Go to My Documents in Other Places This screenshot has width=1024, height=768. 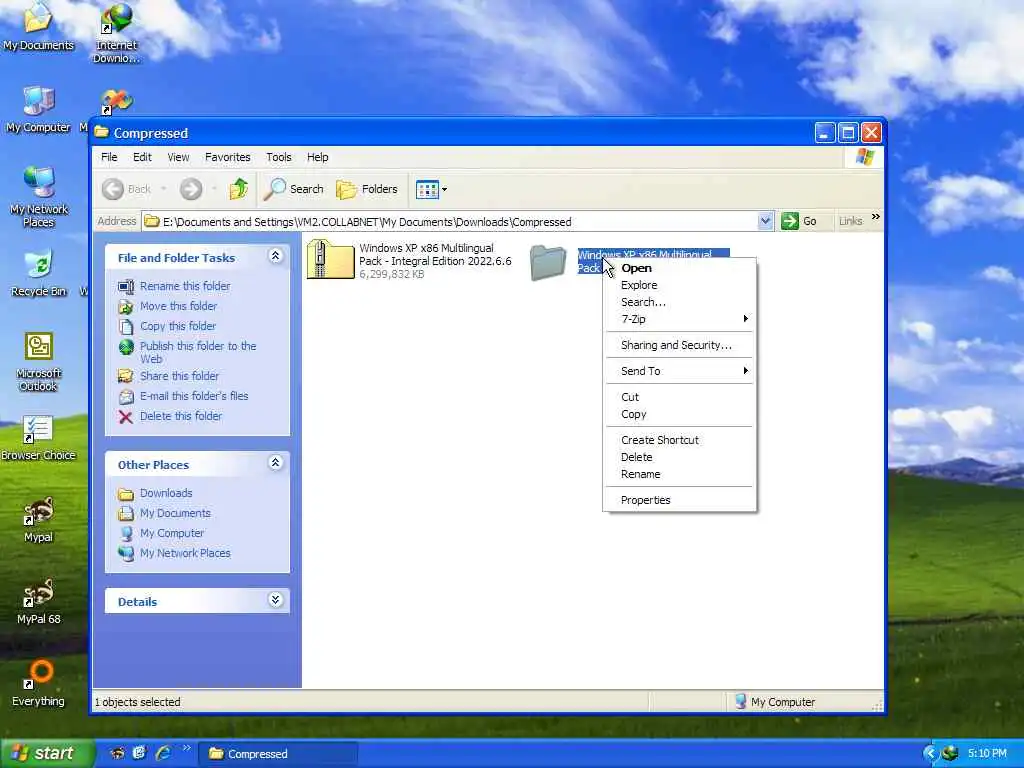tap(175, 513)
